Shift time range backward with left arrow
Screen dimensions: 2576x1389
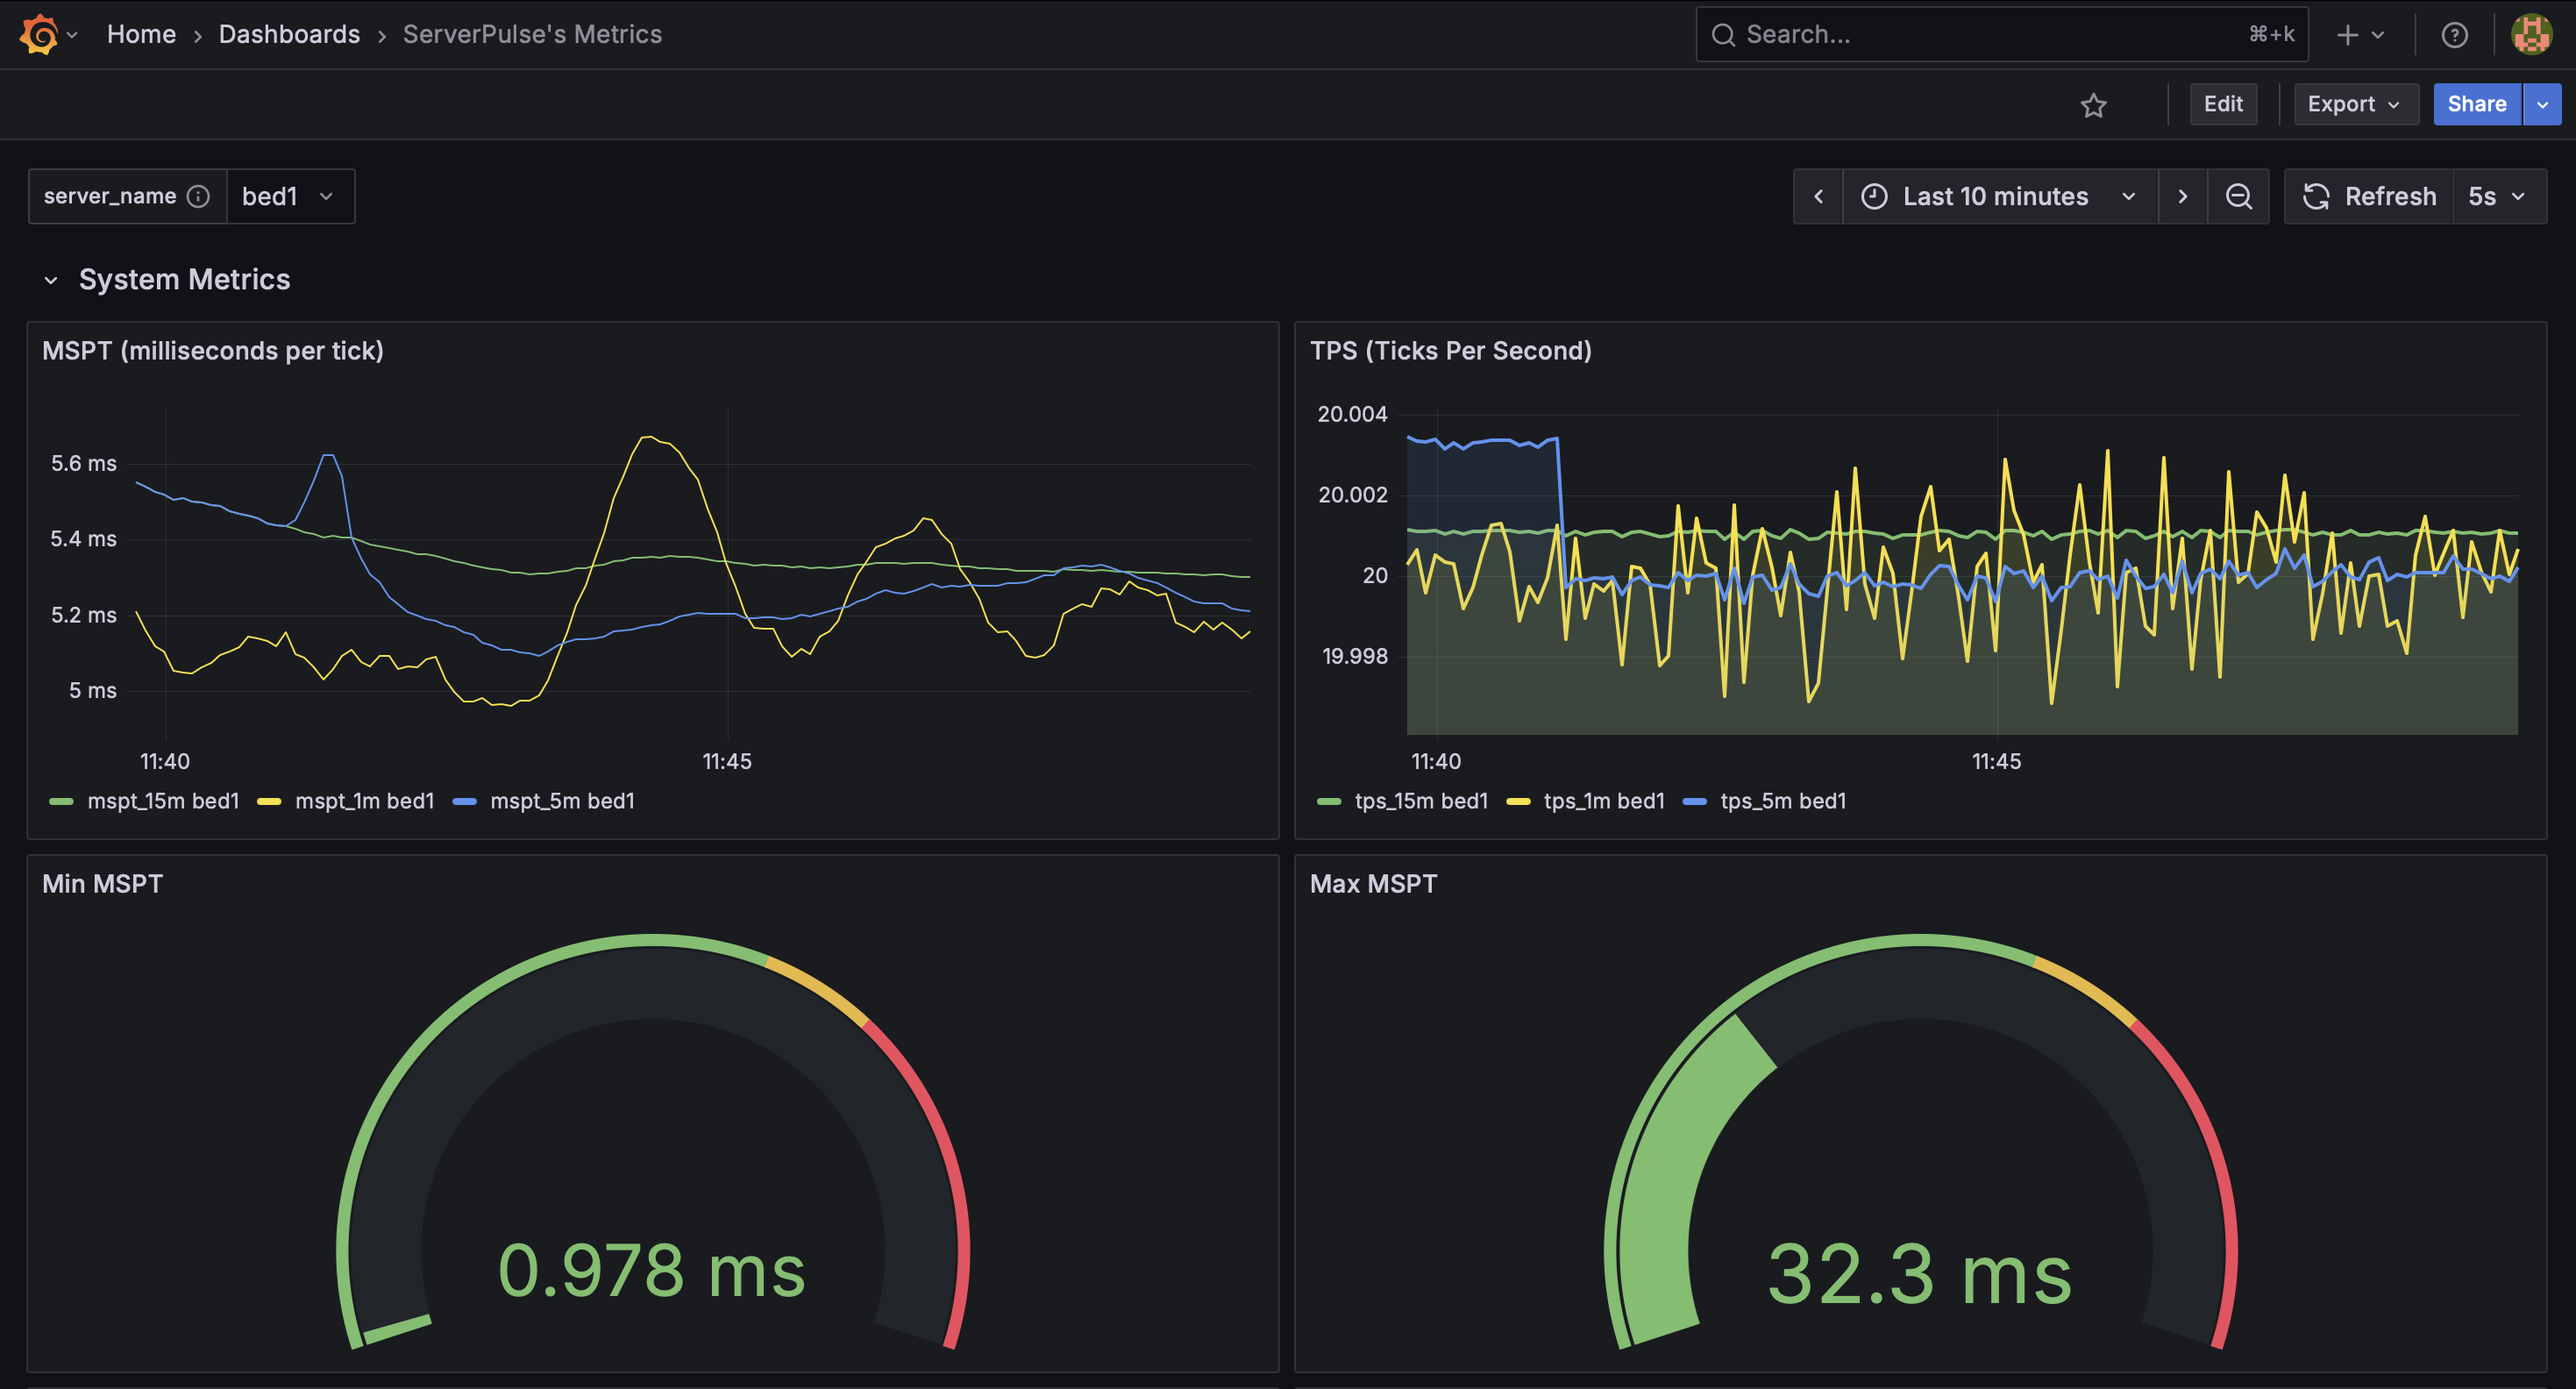coord(1818,196)
